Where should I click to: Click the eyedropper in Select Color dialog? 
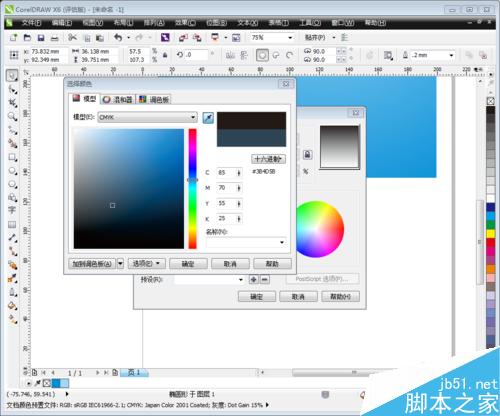pos(208,118)
